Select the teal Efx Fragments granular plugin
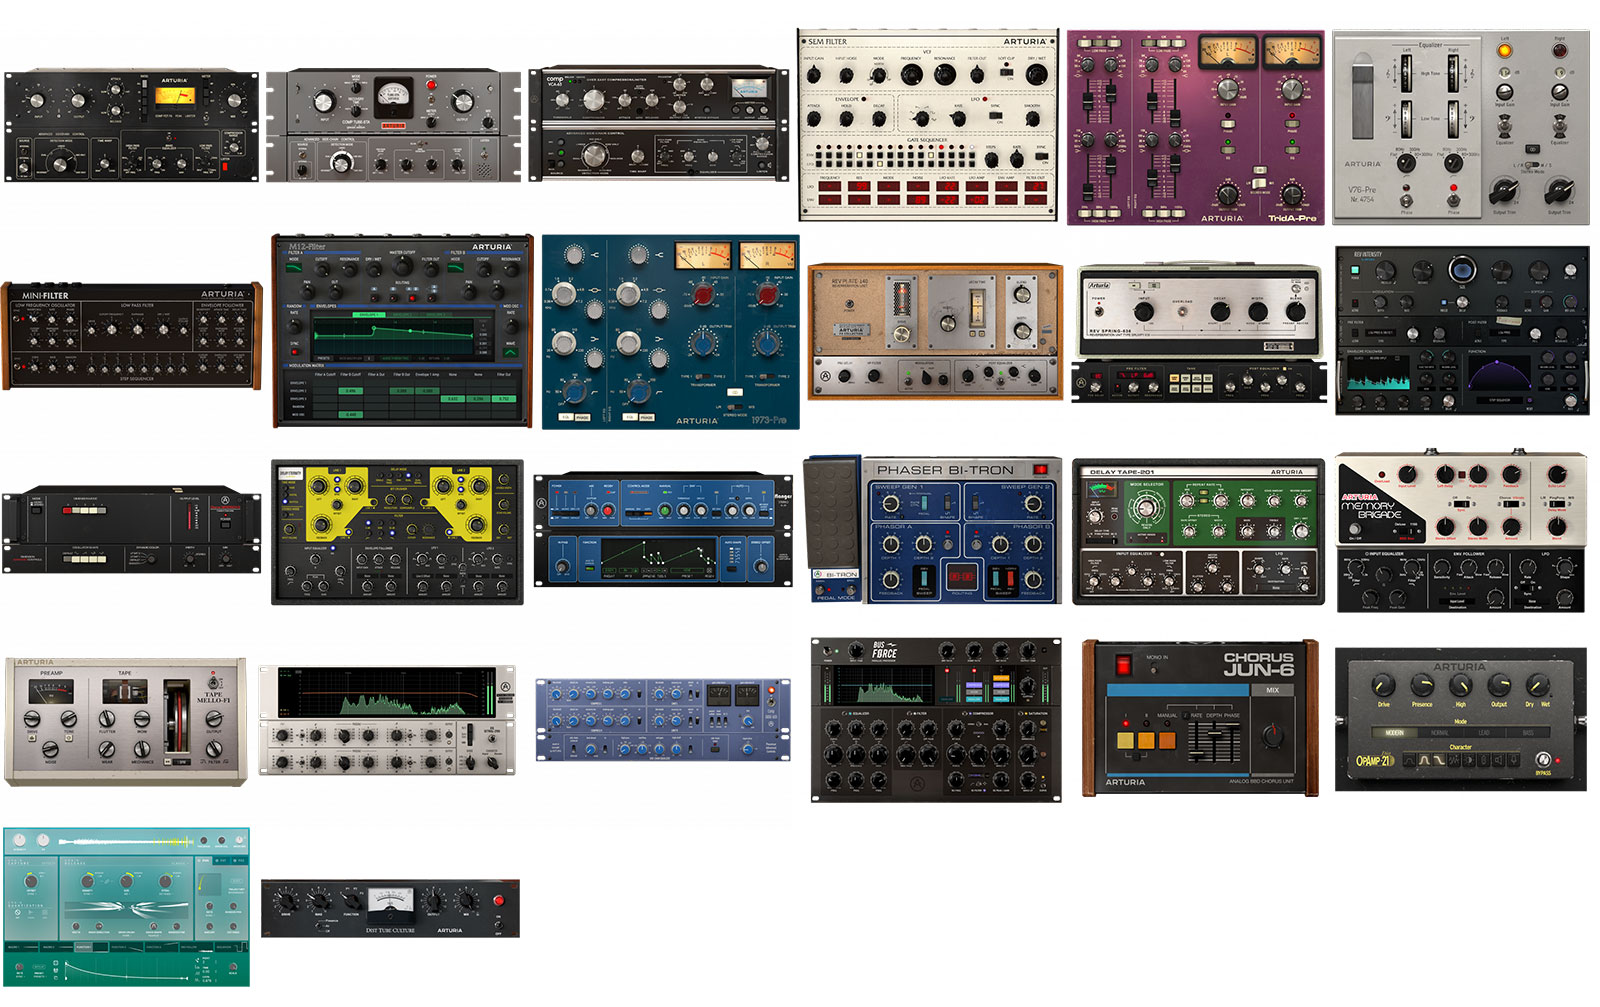The width and height of the screenshot is (1600, 1007). point(126,907)
